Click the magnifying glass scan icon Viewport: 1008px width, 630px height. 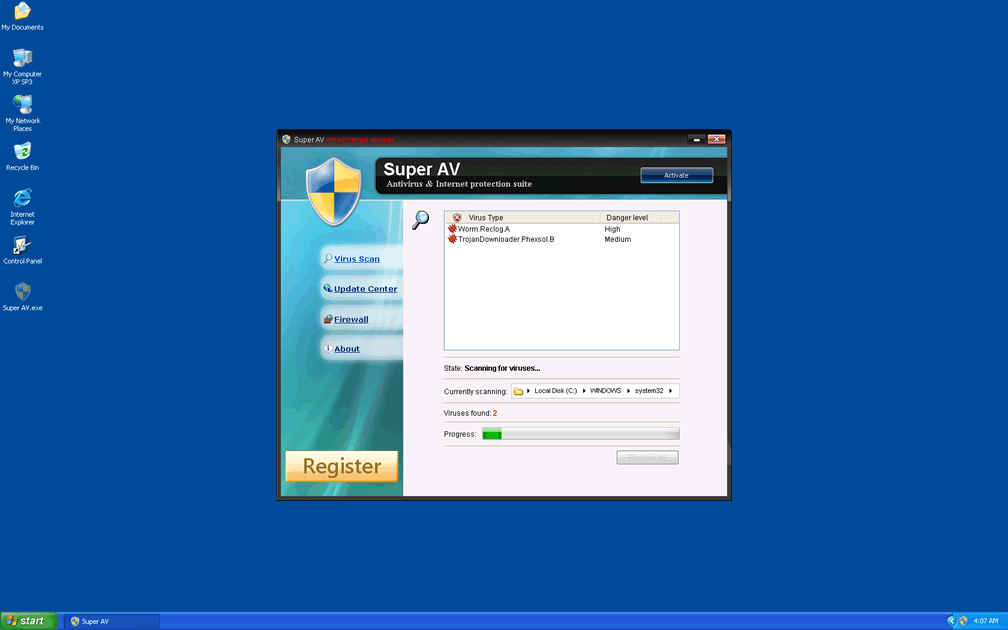click(421, 220)
